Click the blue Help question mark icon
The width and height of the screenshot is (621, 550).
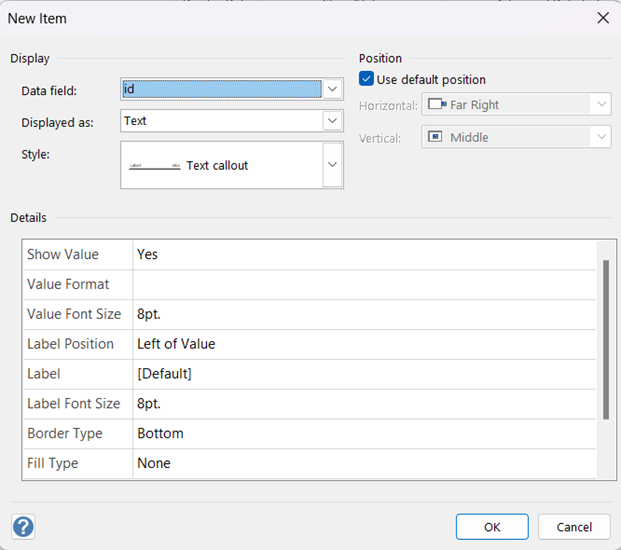coord(23,527)
